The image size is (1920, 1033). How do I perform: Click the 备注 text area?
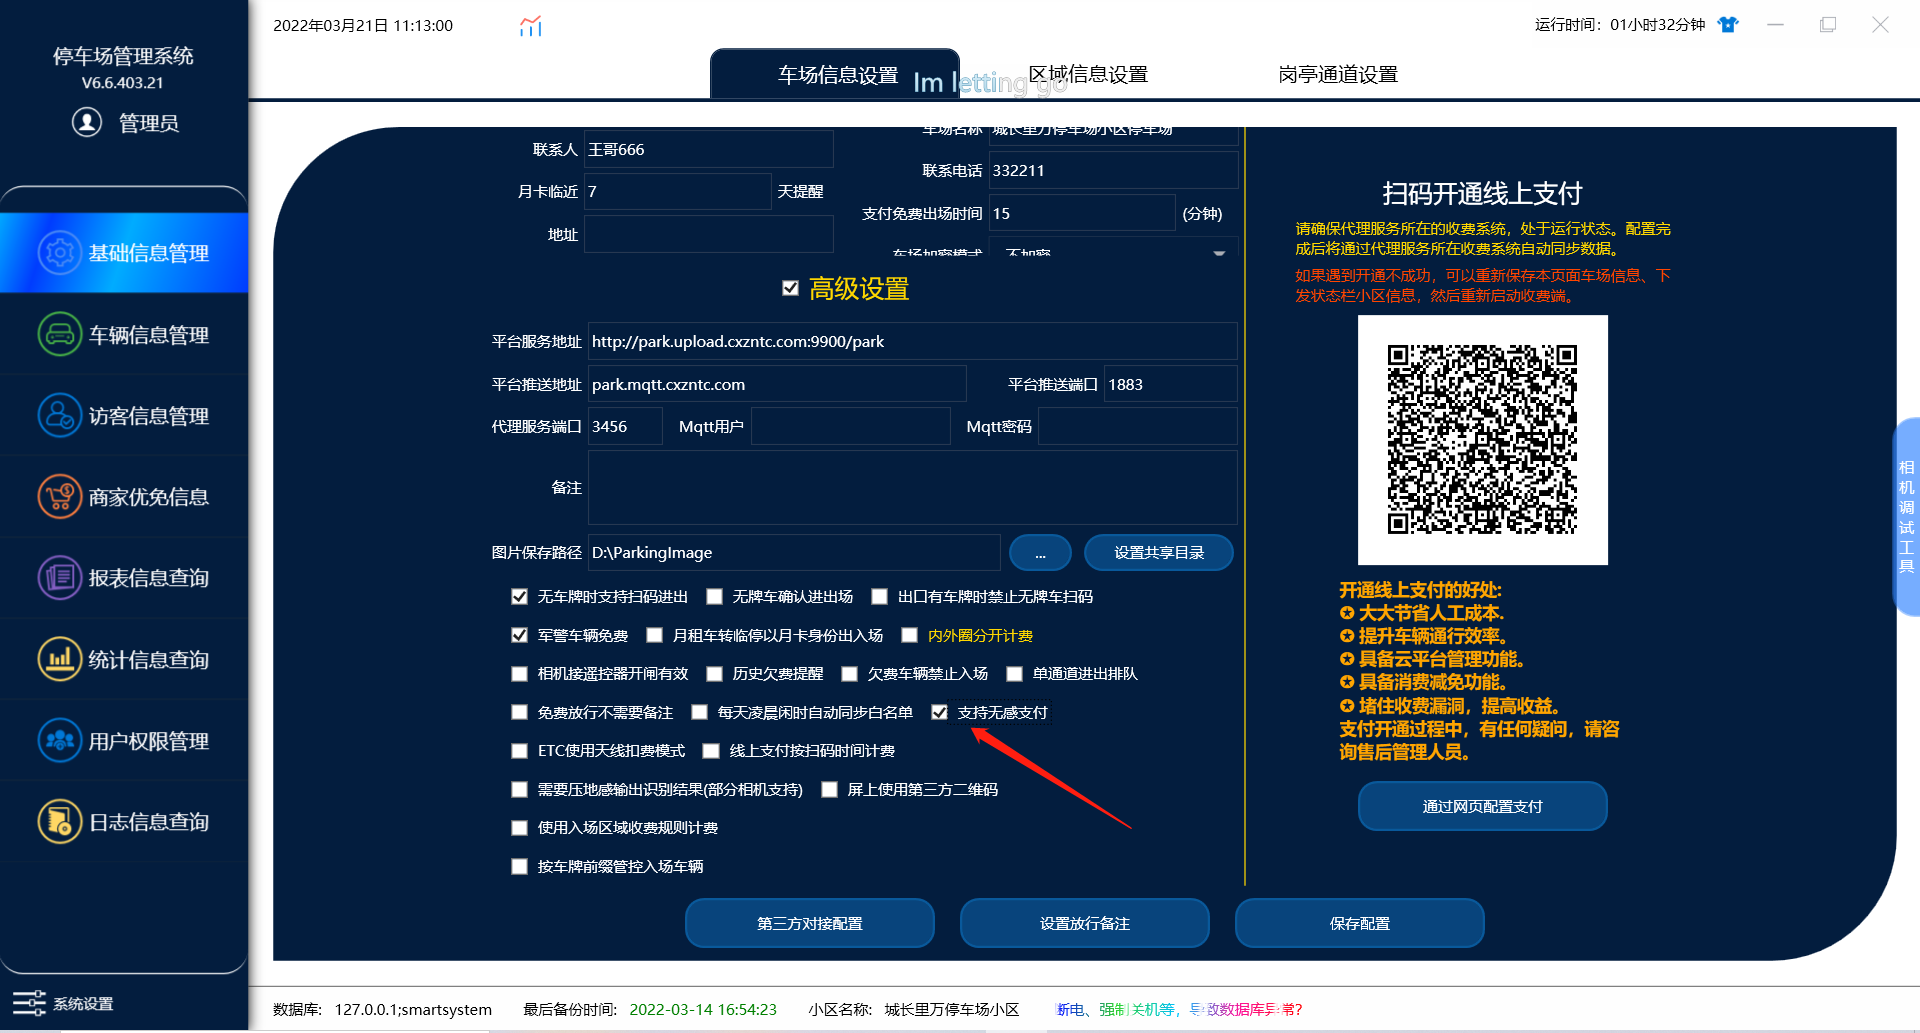point(912,487)
